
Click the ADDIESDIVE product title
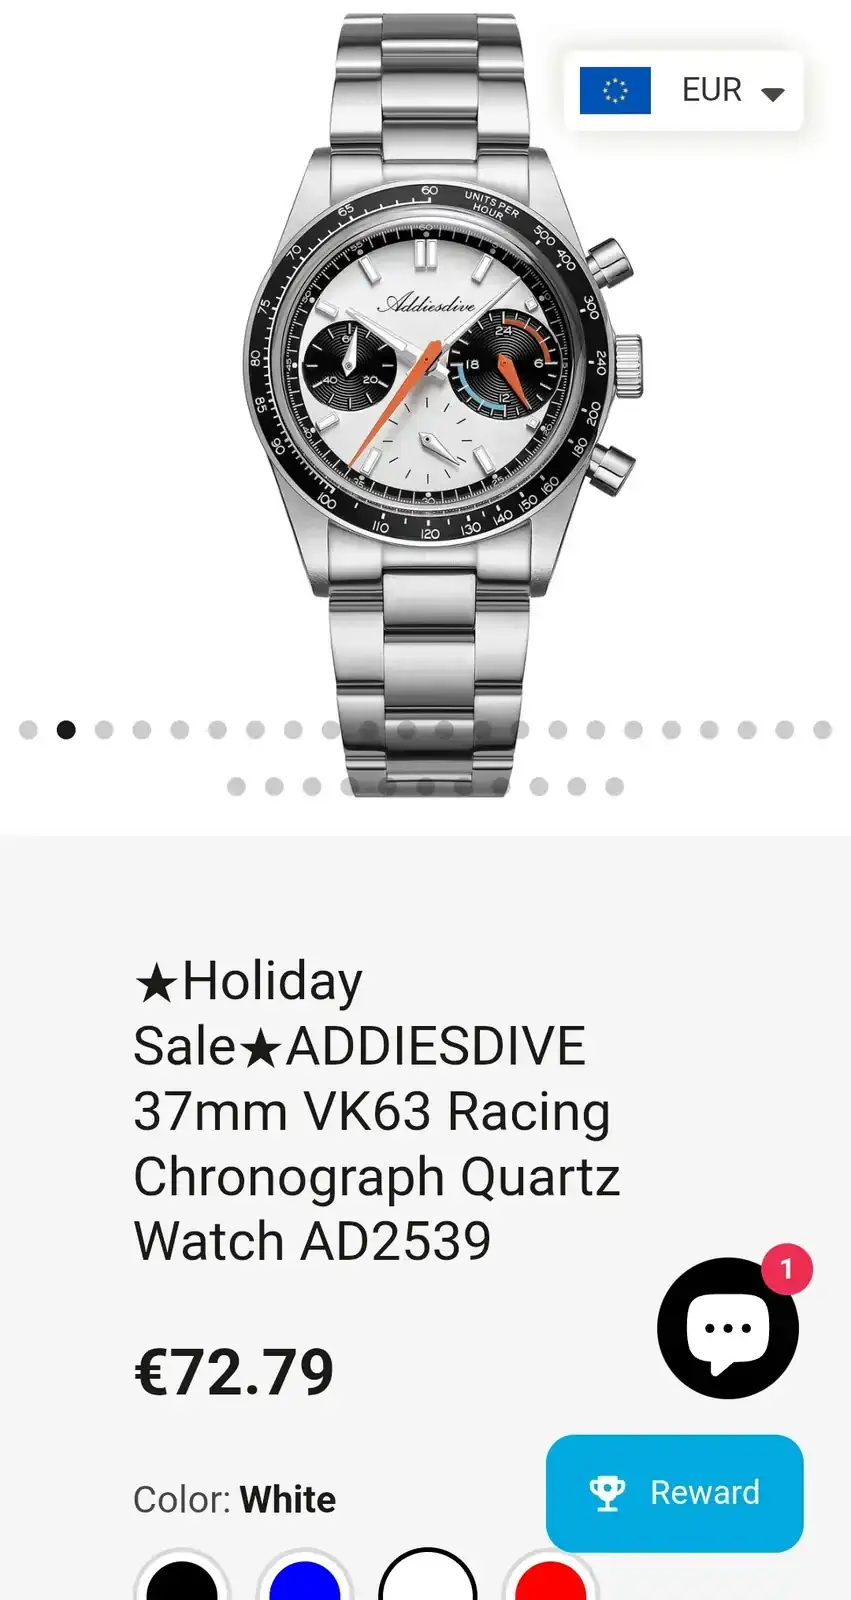point(377,1111)
